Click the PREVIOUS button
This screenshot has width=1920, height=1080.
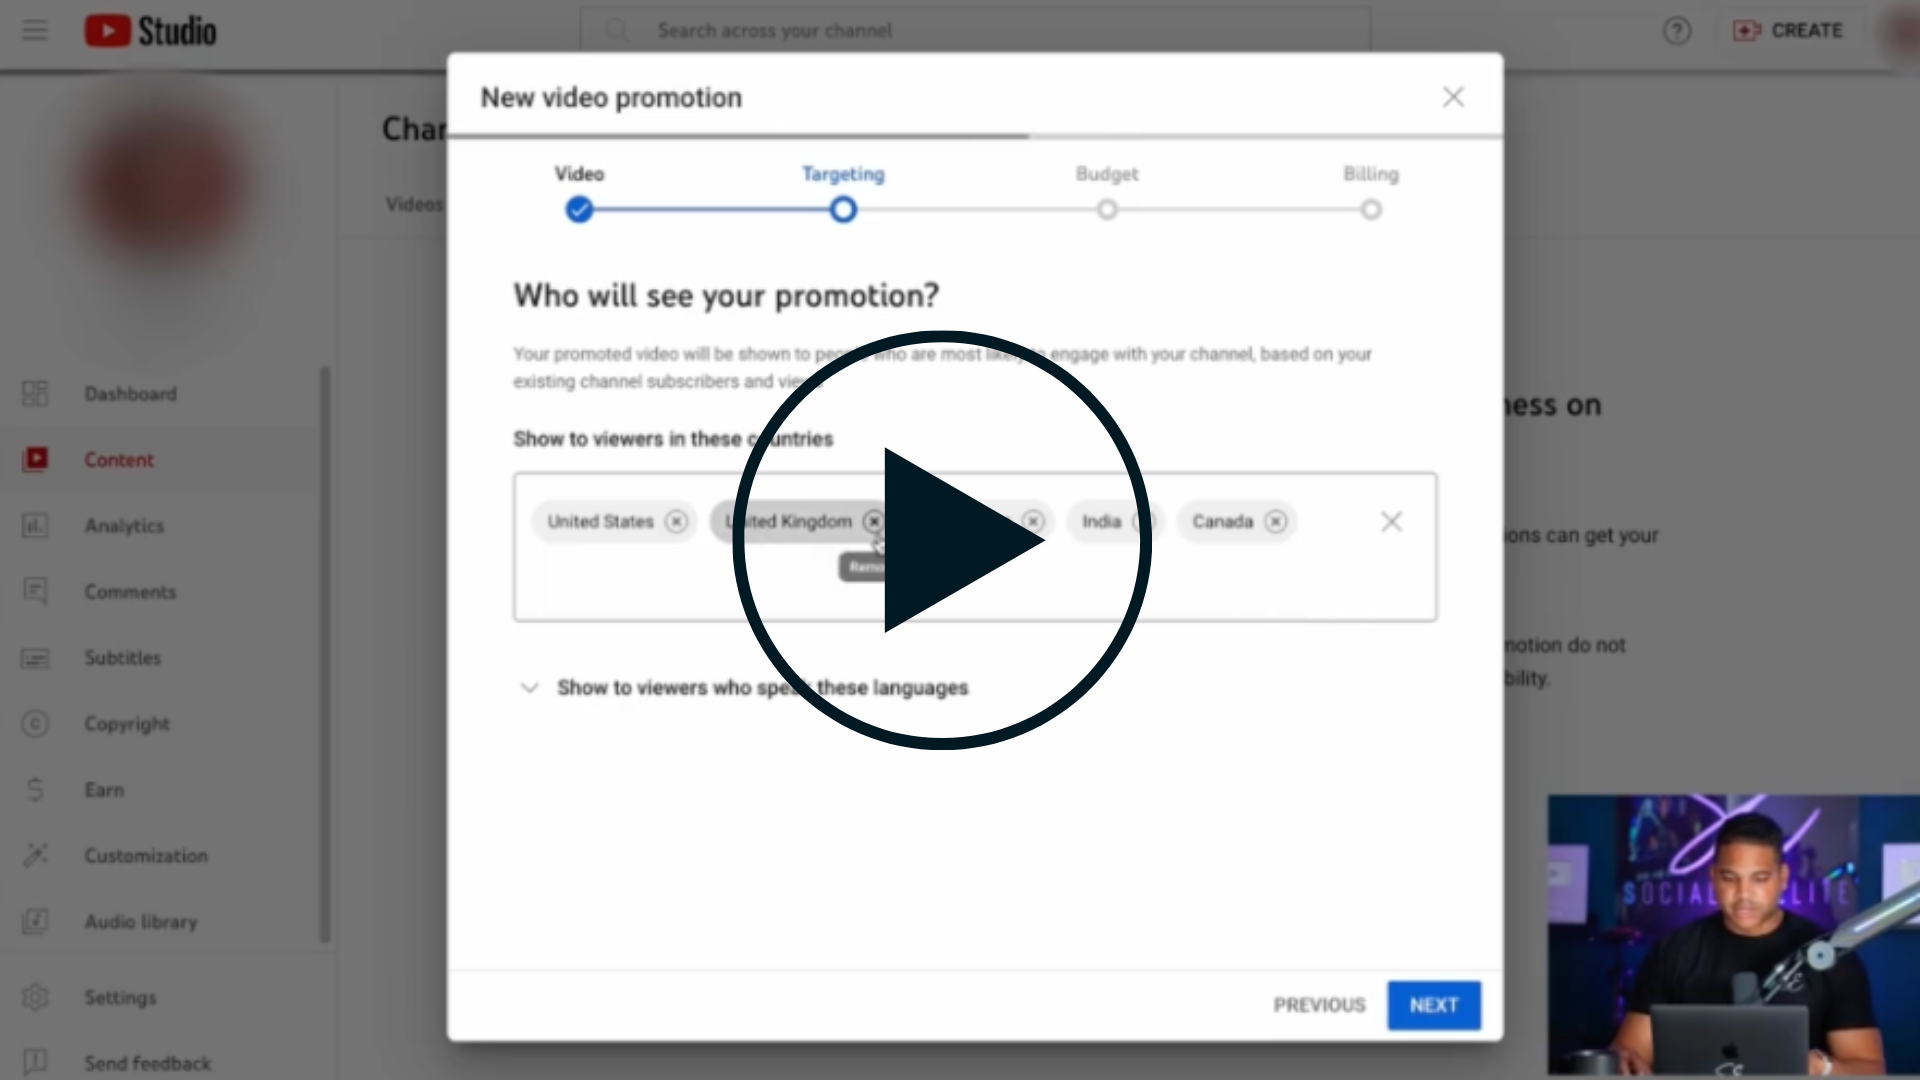pyautogui.click(x=1319, y=1005)
